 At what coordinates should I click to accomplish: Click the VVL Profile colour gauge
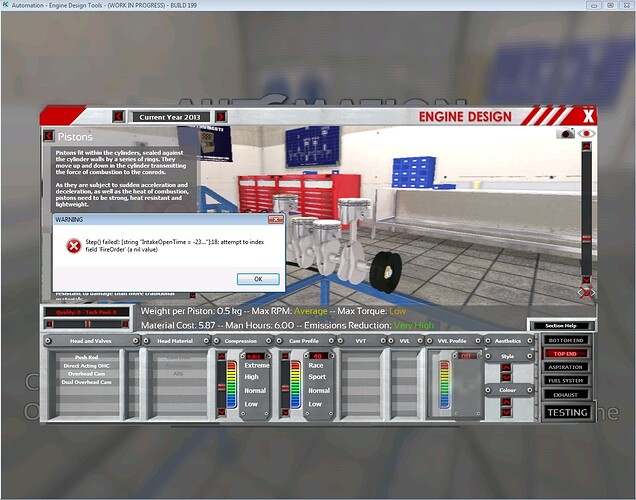(445, 384)
